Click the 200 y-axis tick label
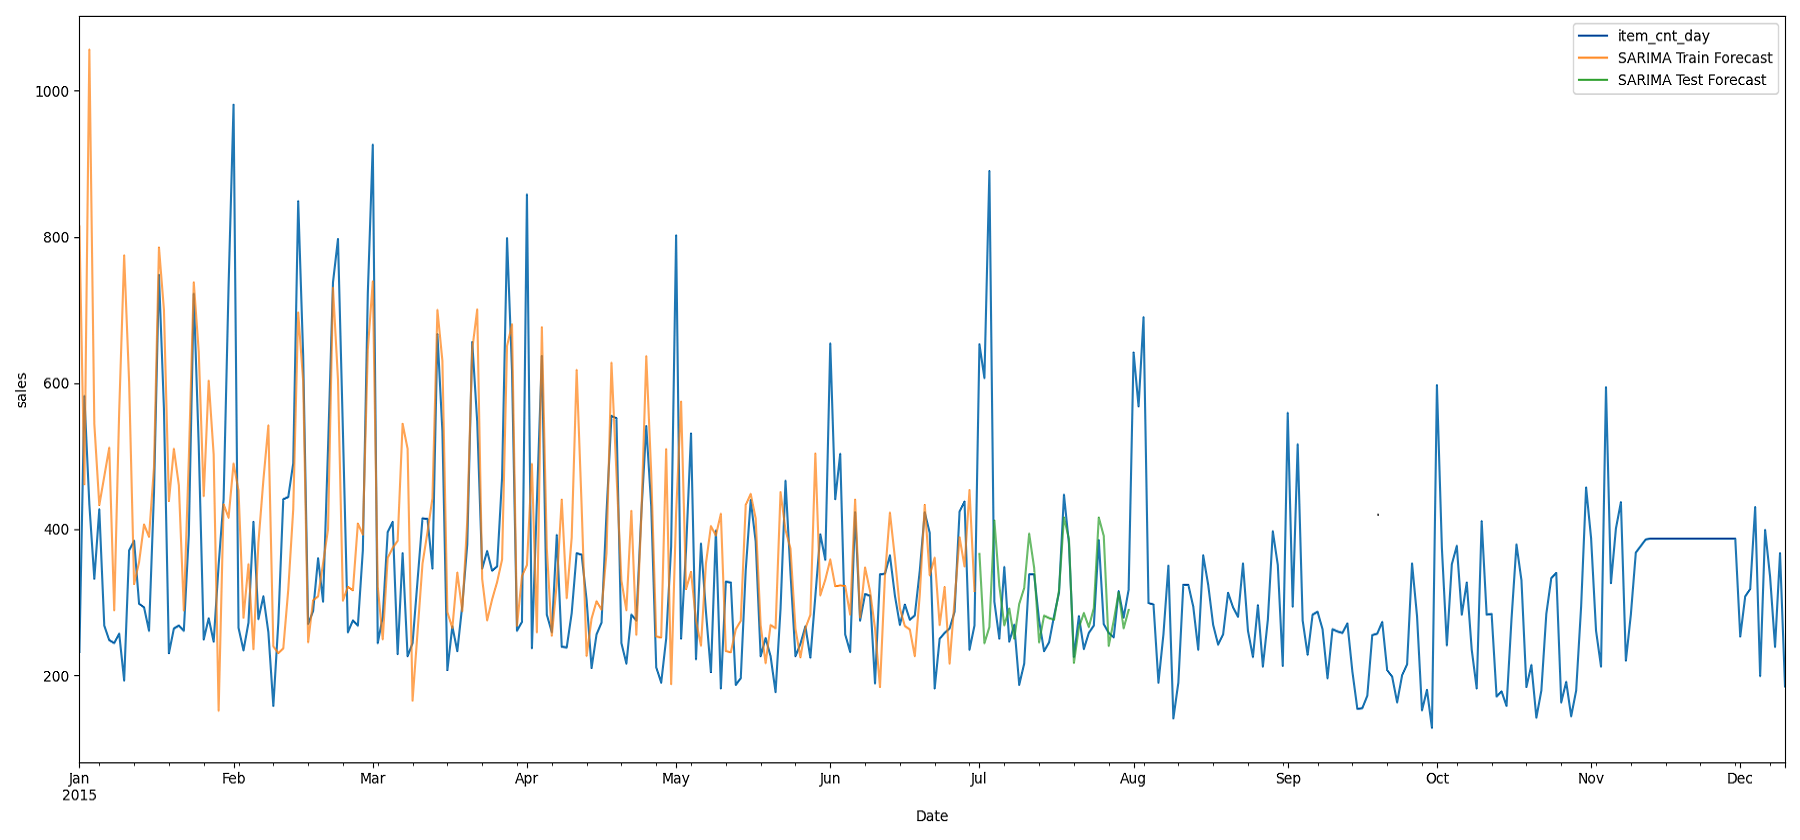This screenshot has width=1800, height=840. point(56,676)
